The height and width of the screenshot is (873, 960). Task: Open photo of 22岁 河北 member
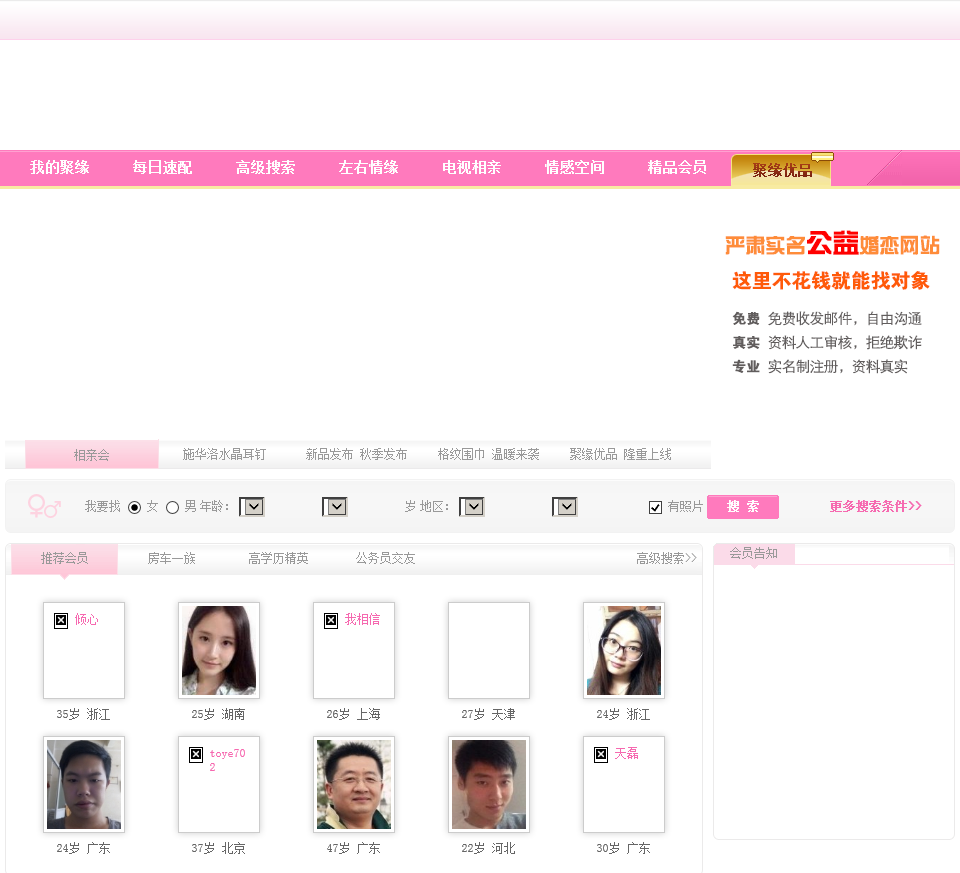point(489,784)
